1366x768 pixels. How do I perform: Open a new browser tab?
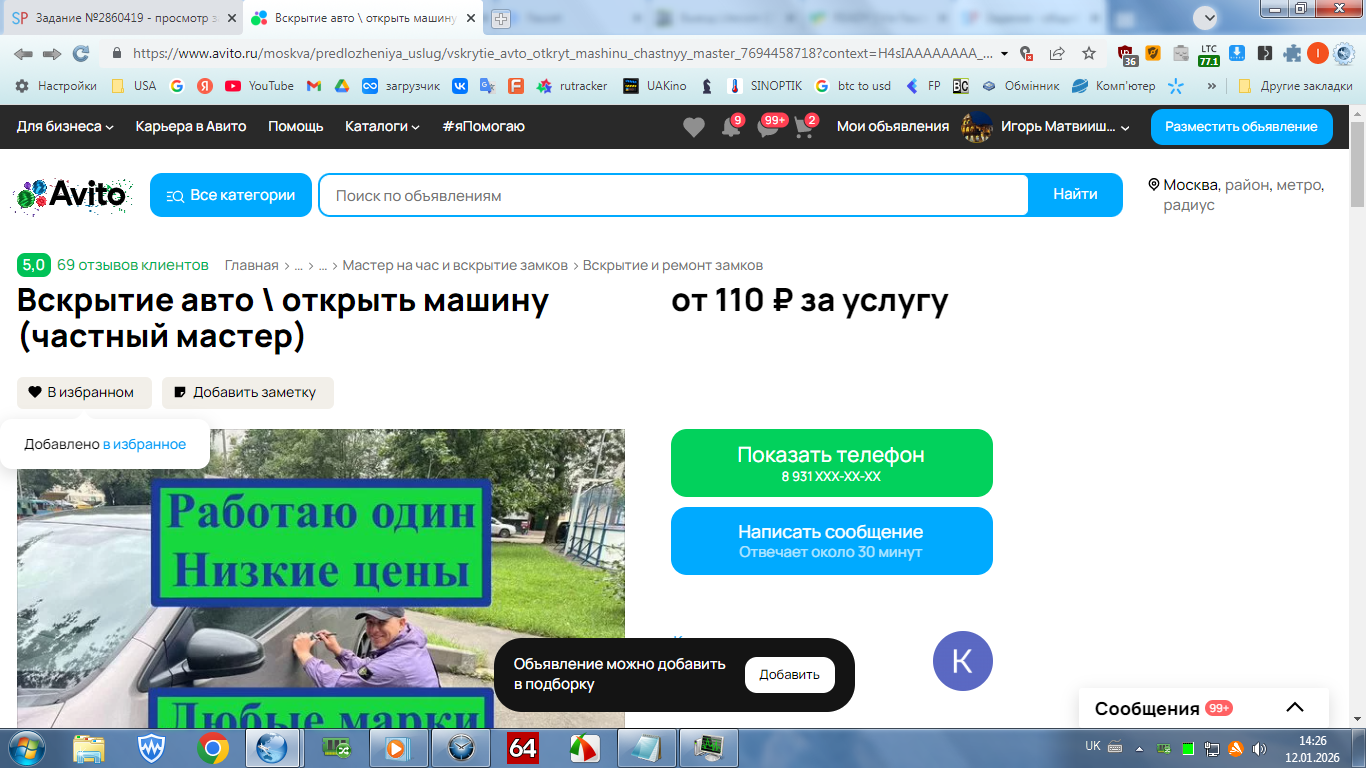click(501, 18)
